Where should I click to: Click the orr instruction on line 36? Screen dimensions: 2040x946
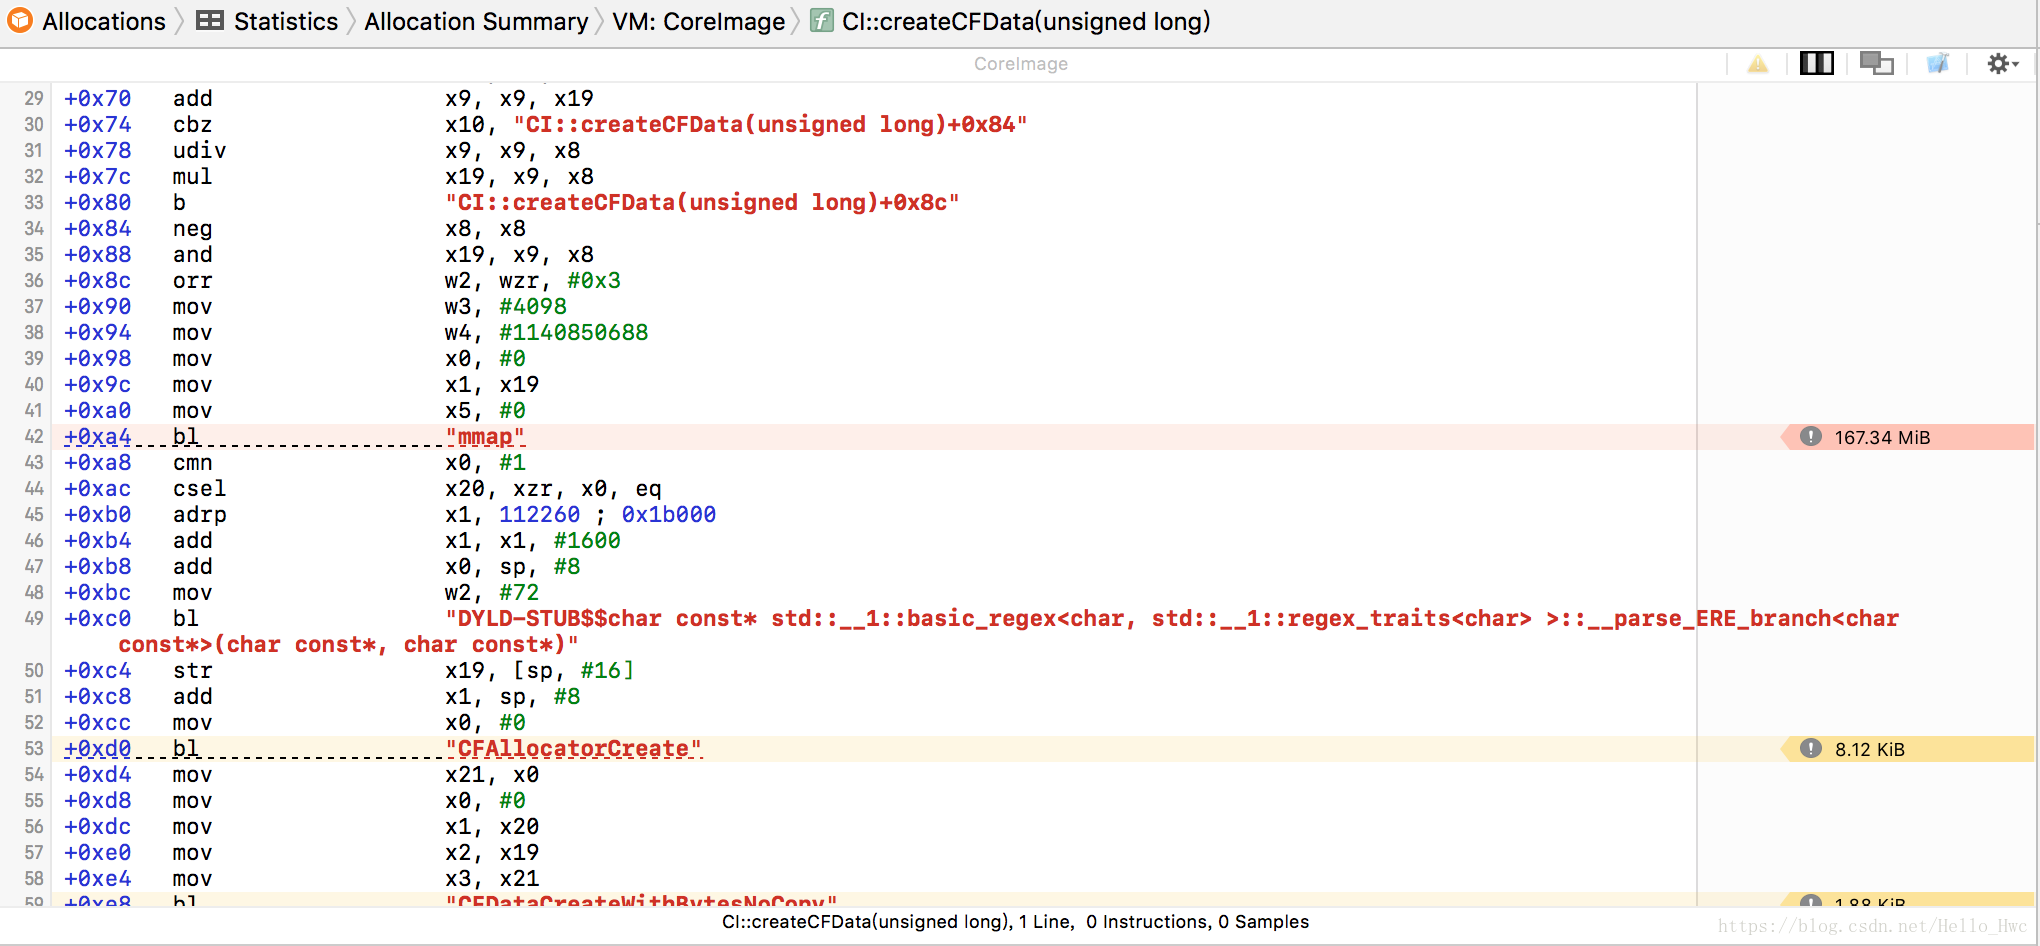pyautogui.click(x=192, y=281)
